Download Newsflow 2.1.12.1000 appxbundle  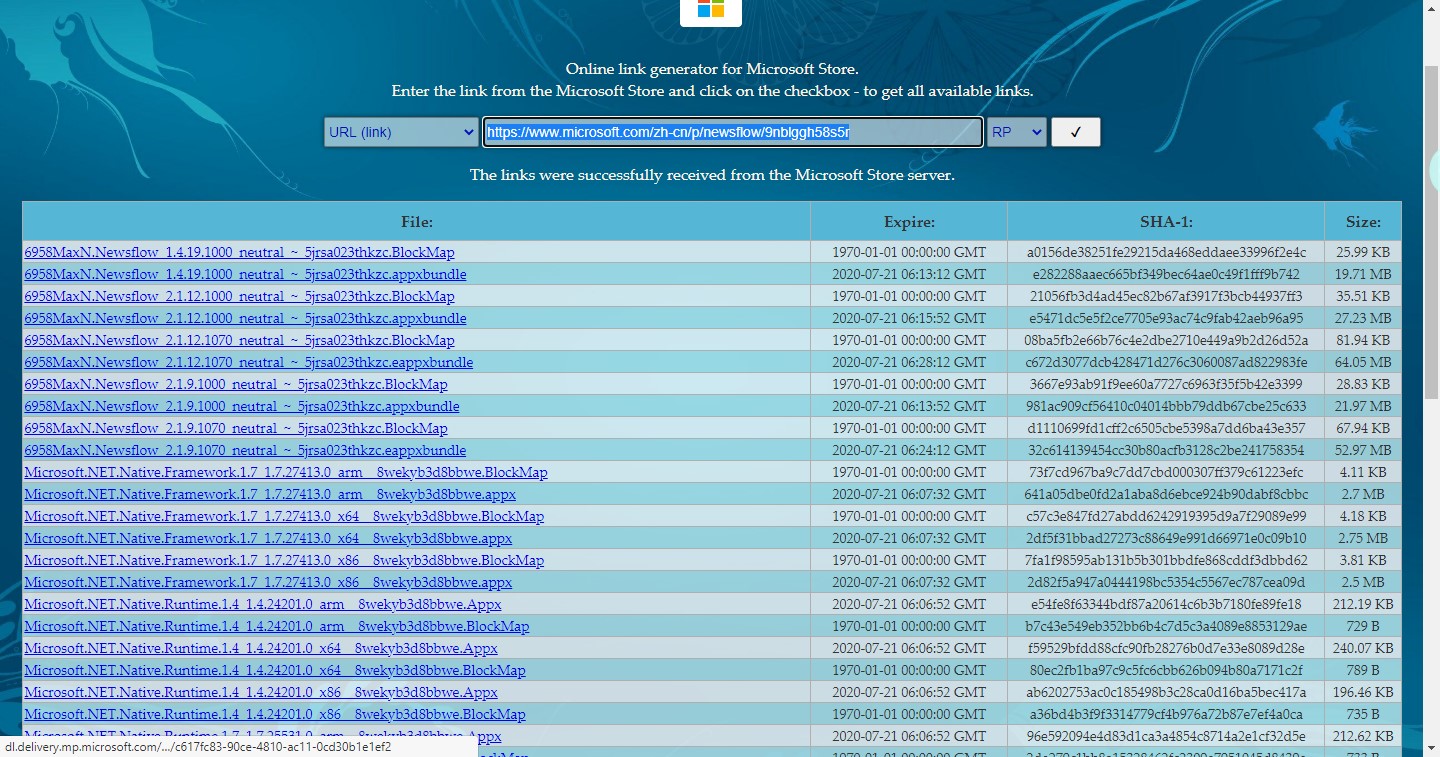coord(245,318)
